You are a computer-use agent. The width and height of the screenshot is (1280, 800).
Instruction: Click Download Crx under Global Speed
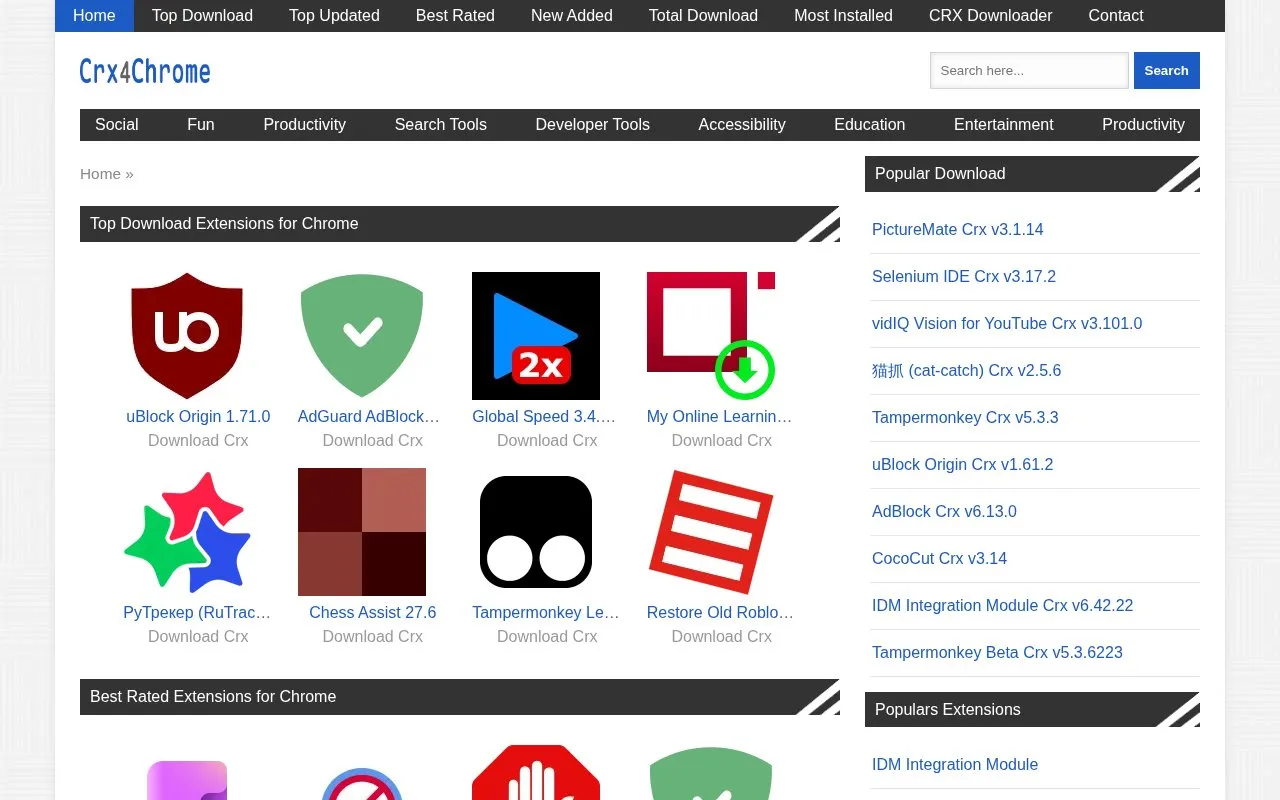pos(547,441)
